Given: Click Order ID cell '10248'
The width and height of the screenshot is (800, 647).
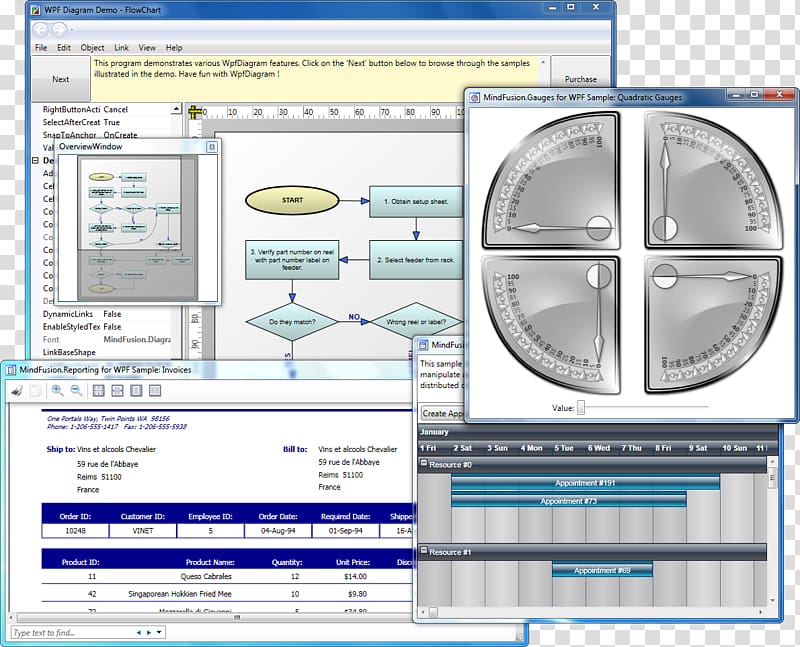Looking at the screenshot, I should pos(76,531).
